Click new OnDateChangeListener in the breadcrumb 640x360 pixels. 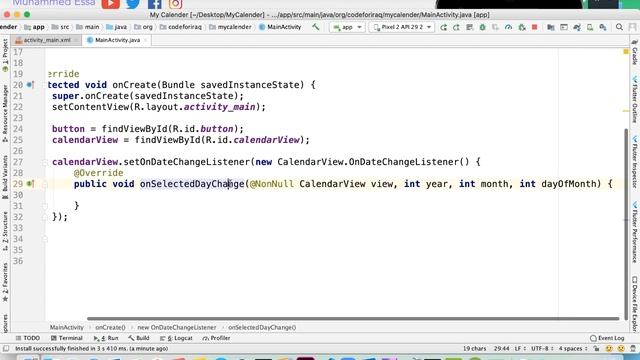pos(177,327)
